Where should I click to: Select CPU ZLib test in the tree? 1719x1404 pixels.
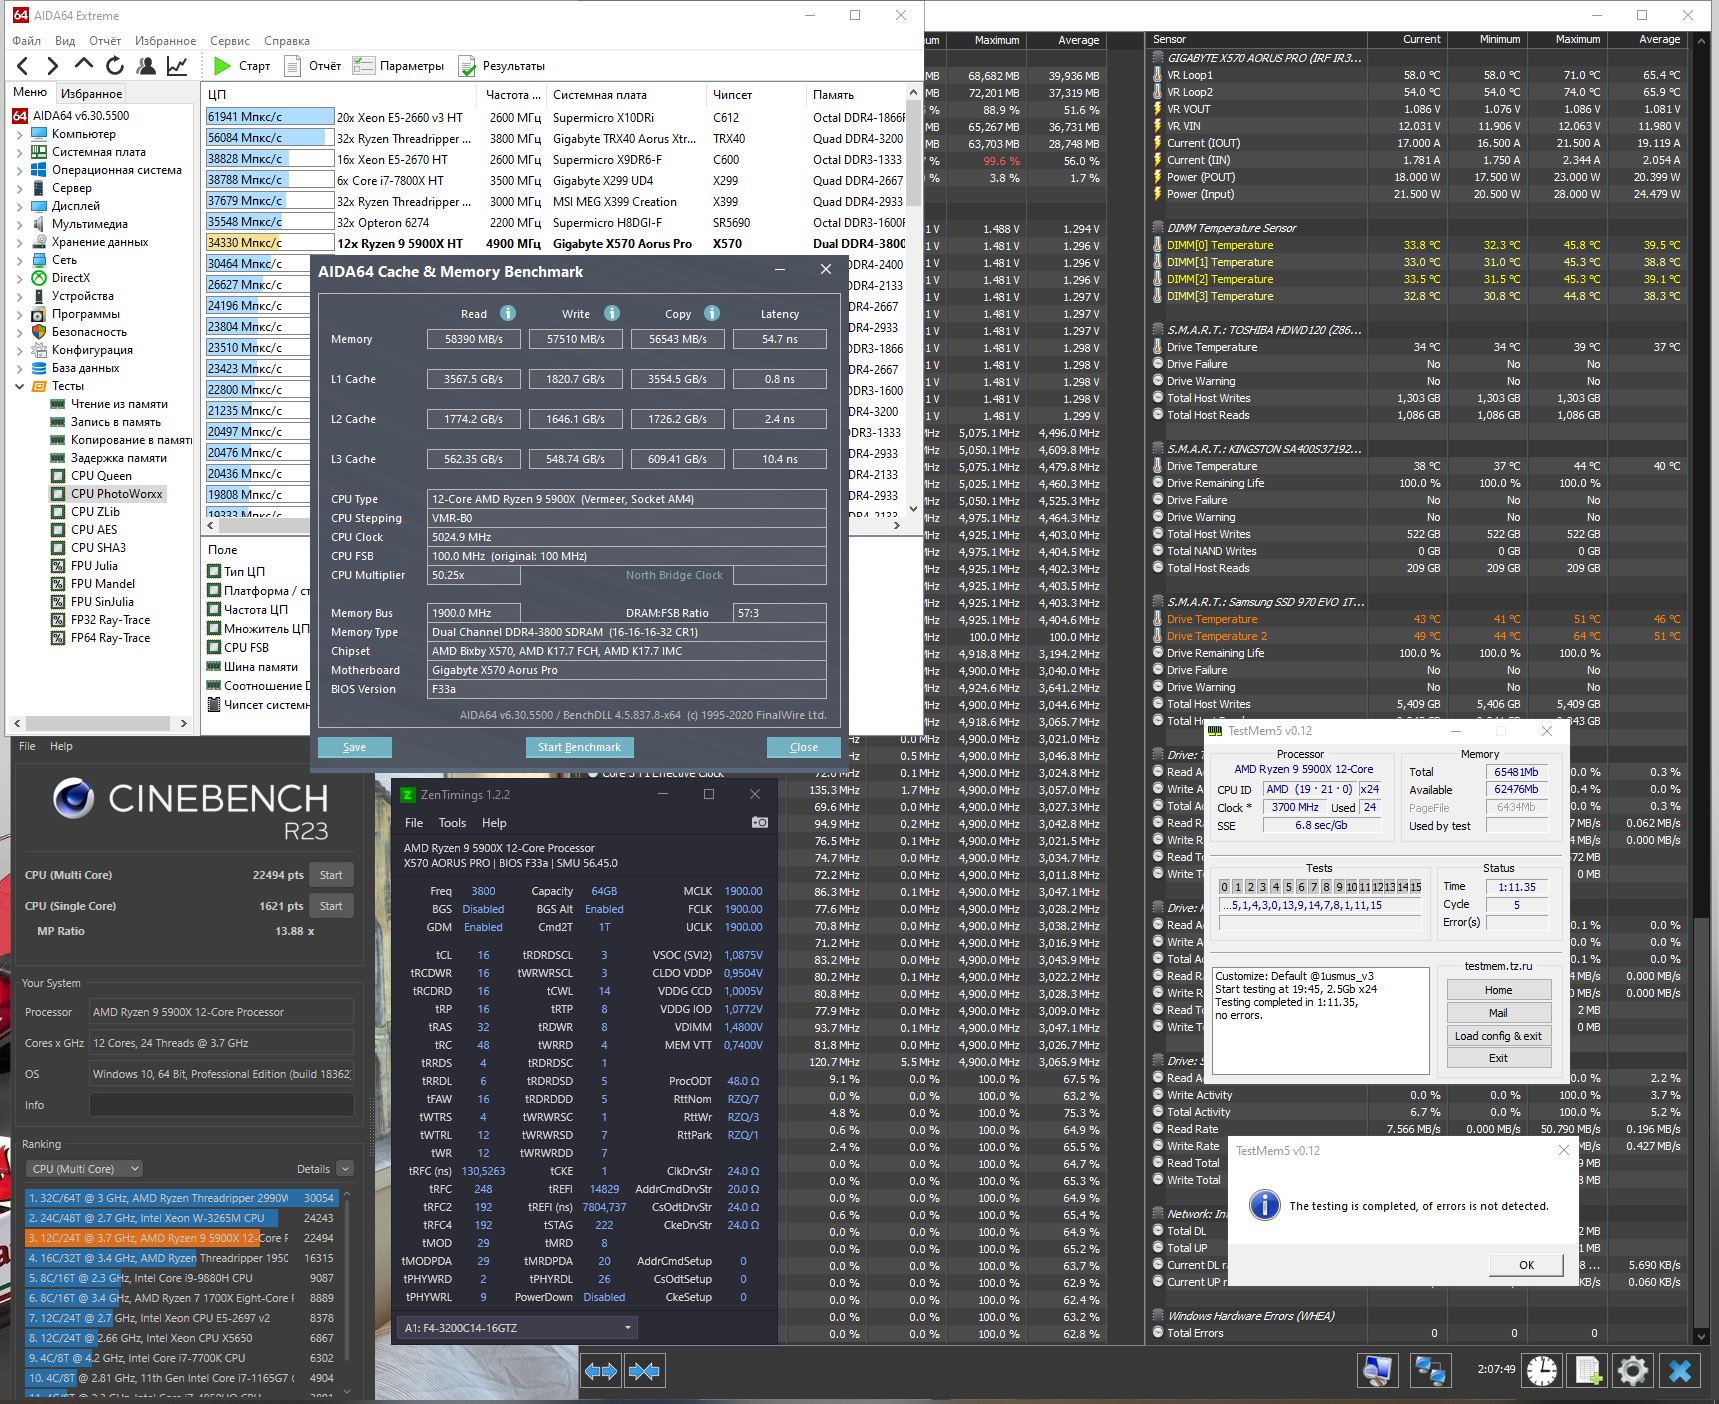coord(95,512)
